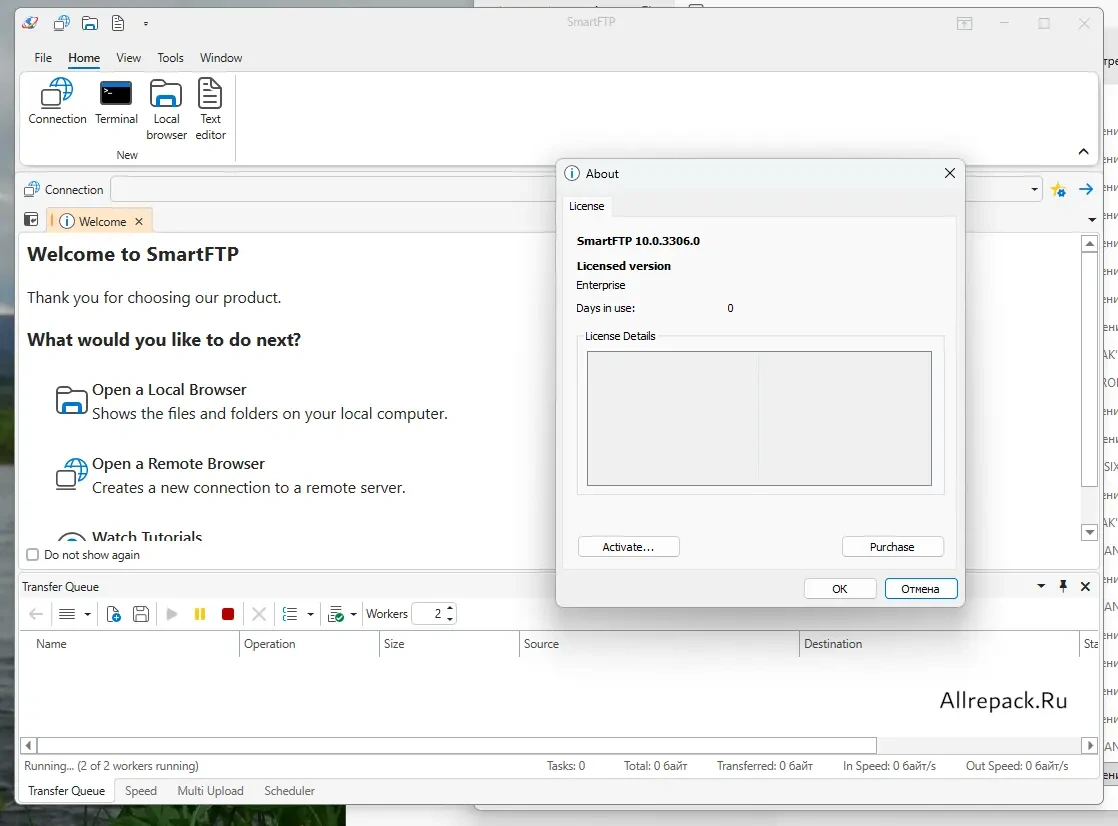Select the Welcome tab

coord(99,221)
